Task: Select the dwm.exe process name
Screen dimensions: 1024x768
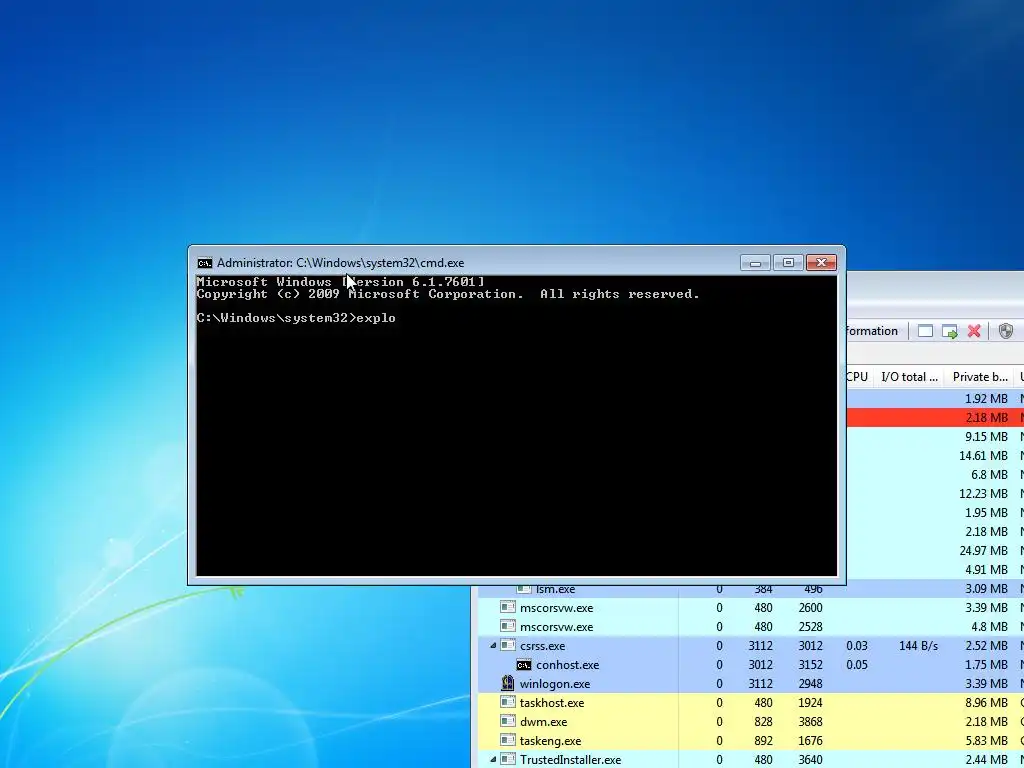Action: coord(543,722)
